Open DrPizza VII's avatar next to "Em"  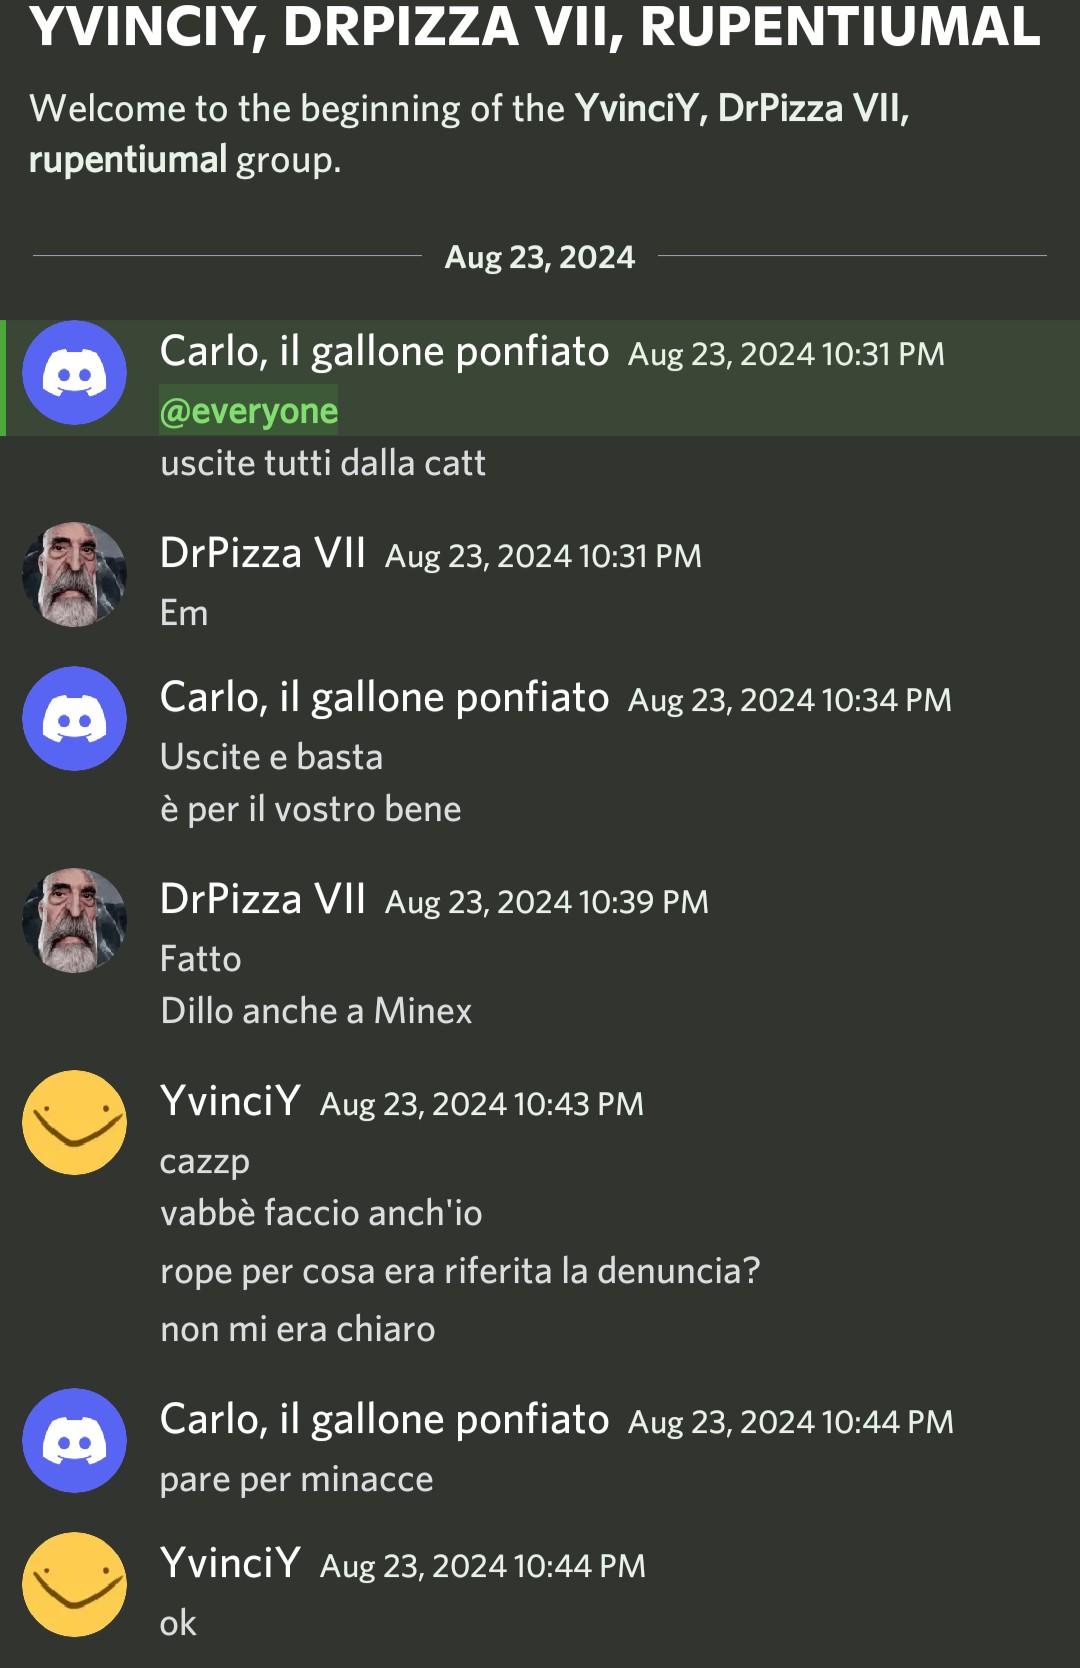75,575
